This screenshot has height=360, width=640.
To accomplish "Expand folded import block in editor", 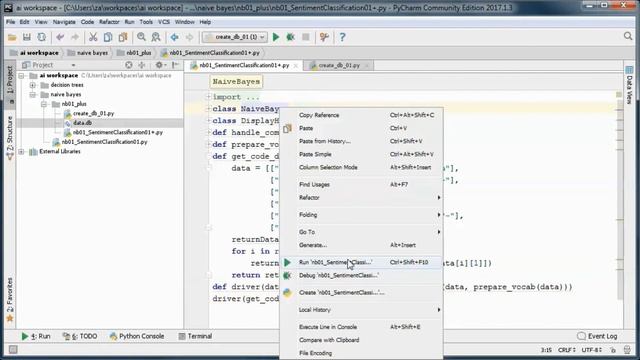I will 208,97.
